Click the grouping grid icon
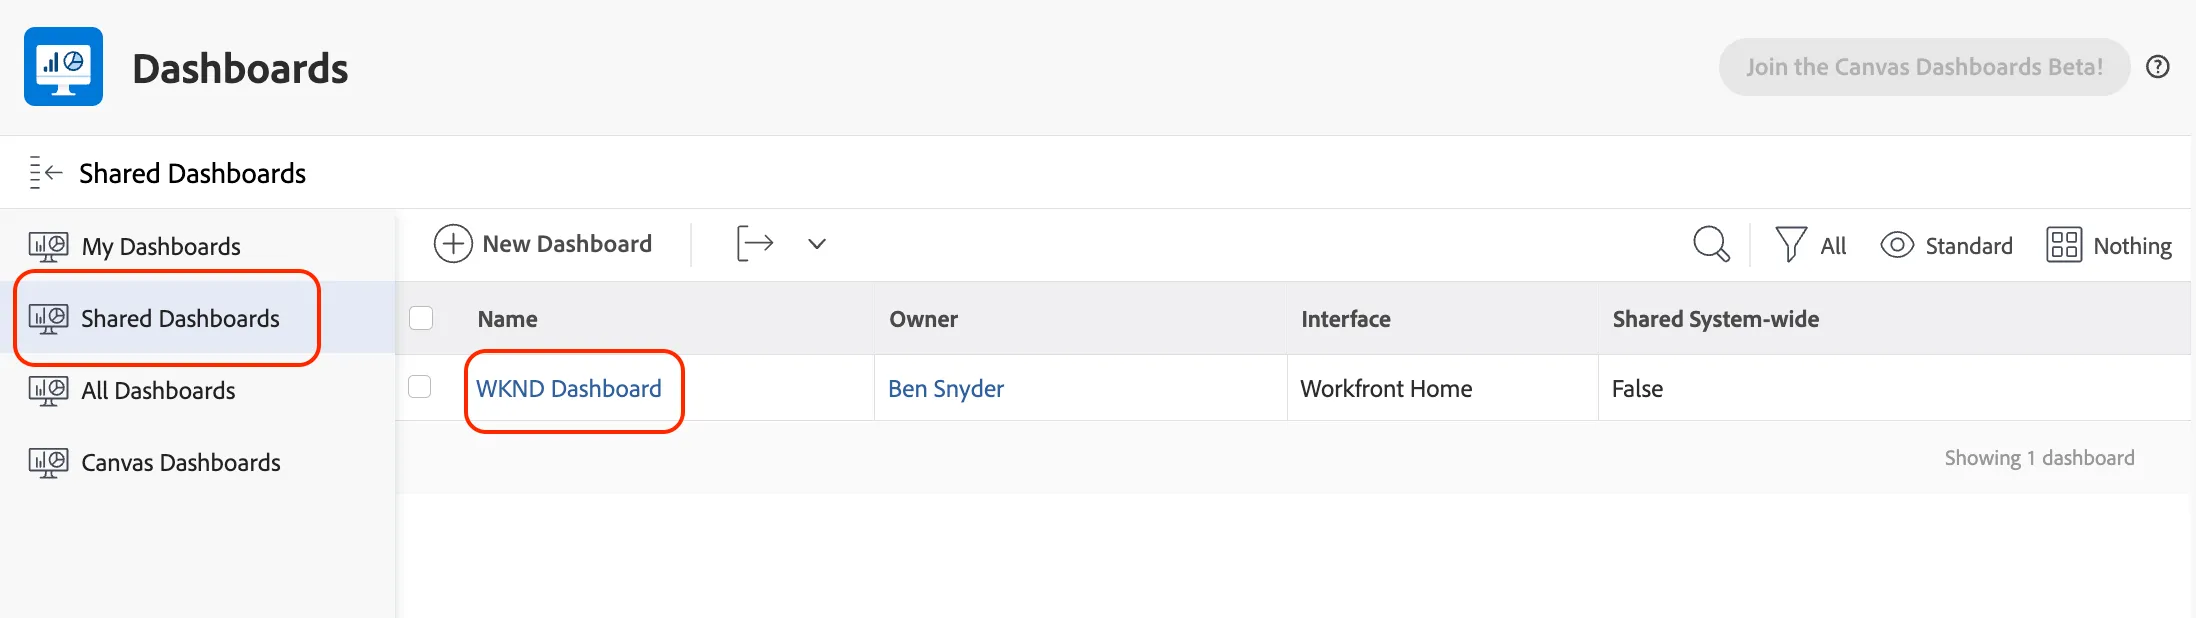The height and width of the screenshot is (618, 2196). click(2064, 245)
